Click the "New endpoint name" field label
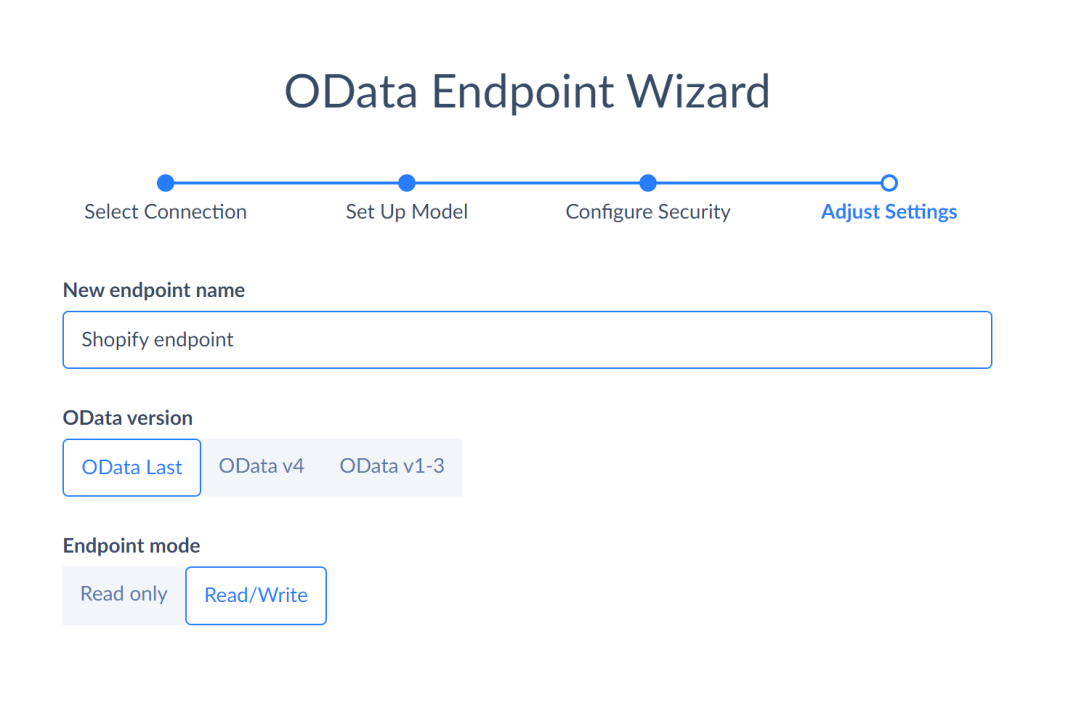Screen dimensions: 1068x716 pos(154,290)
